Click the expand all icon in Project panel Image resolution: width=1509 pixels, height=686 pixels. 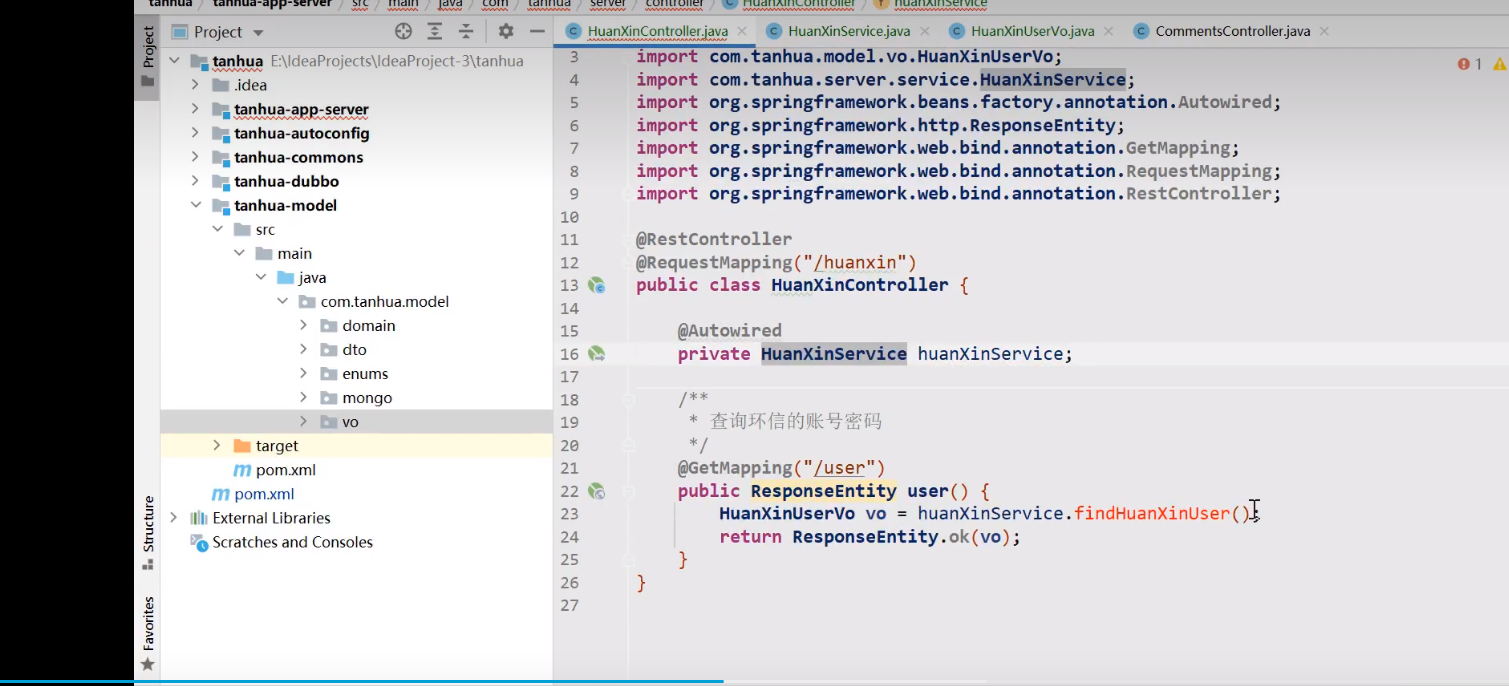tap(435, 32)
